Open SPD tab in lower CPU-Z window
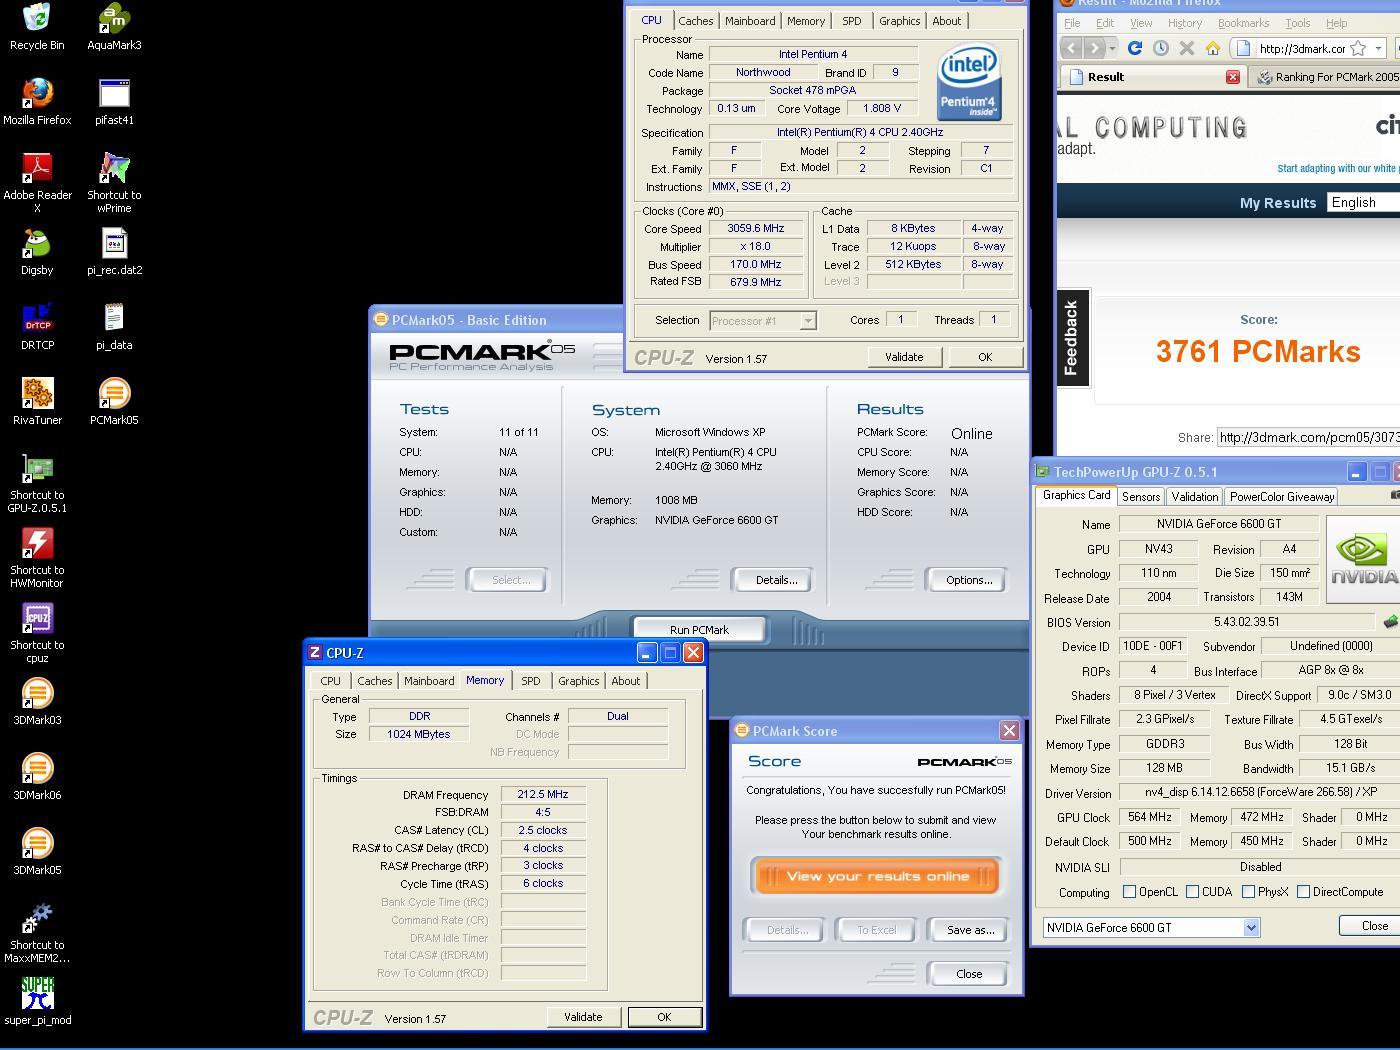 point(531,681)
